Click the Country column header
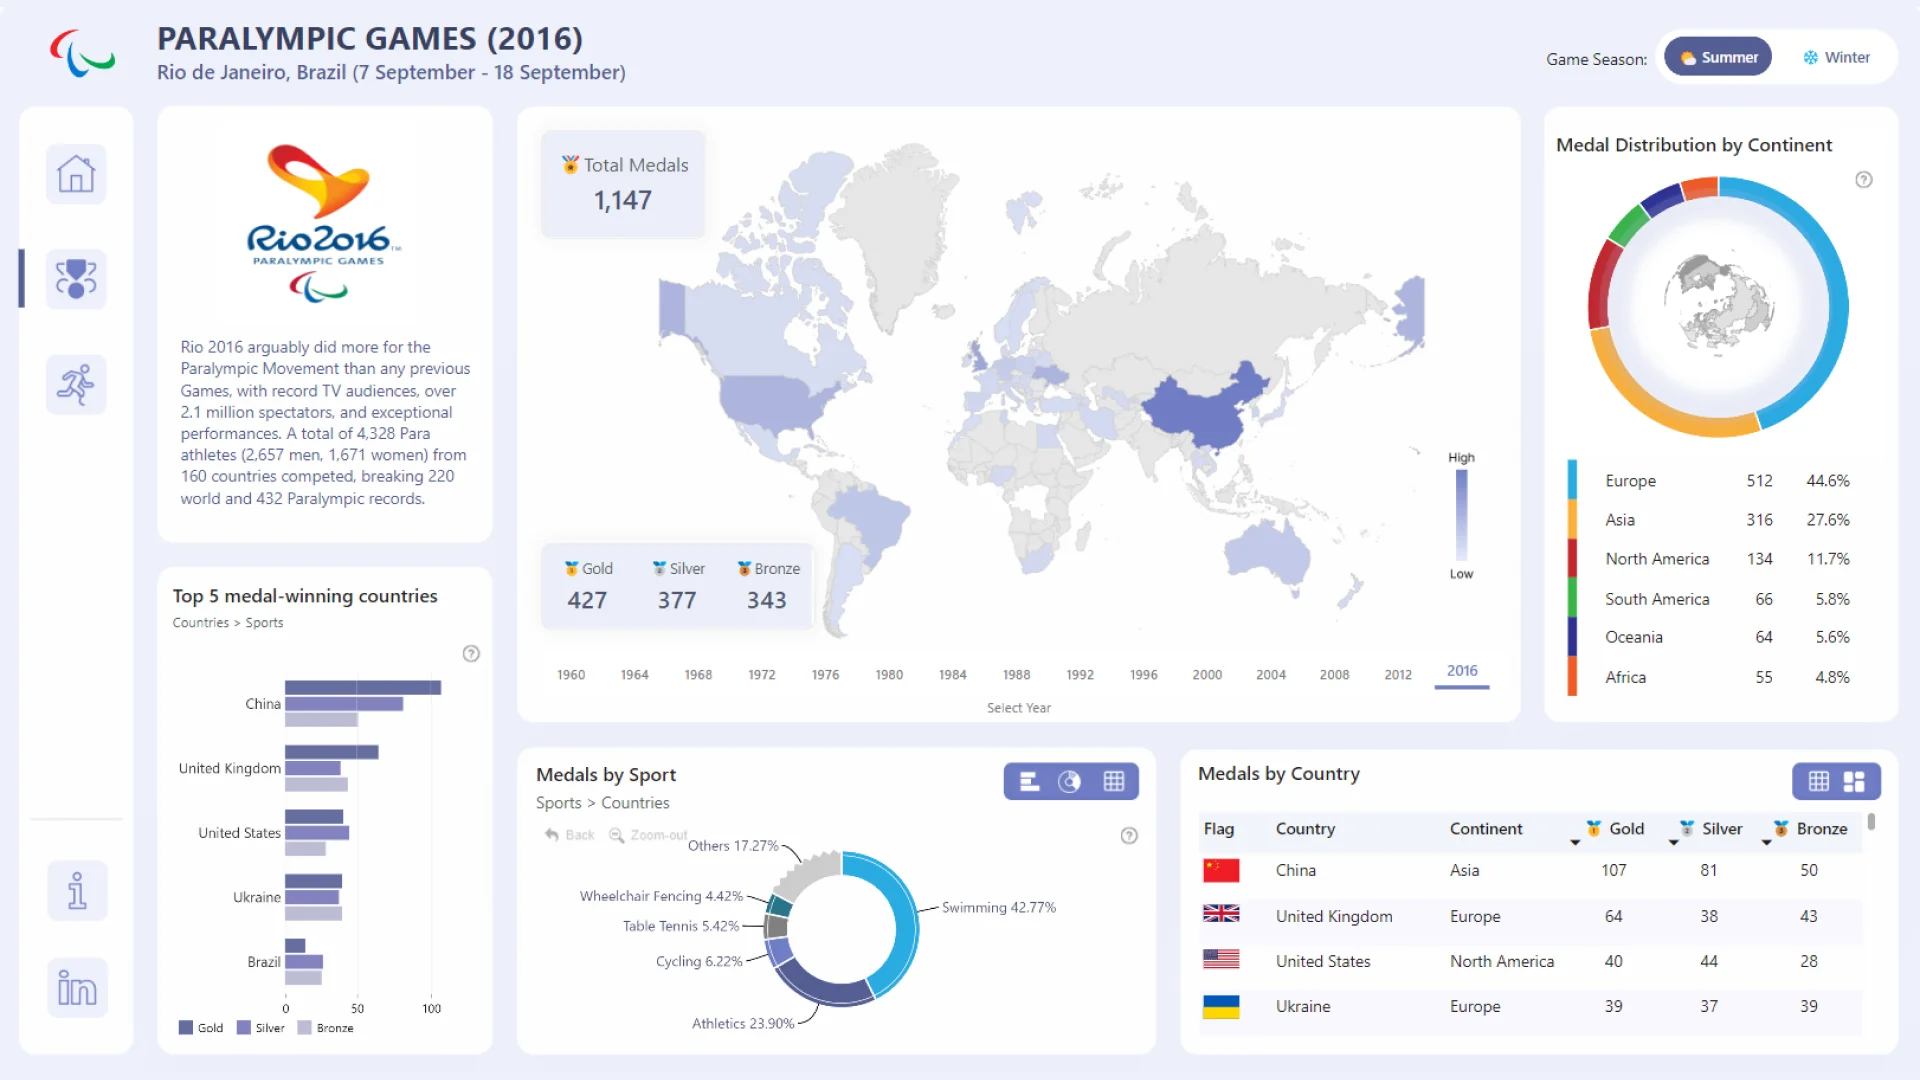This screenshot has height=1080, width=1920. click(x=1305, y=829)
